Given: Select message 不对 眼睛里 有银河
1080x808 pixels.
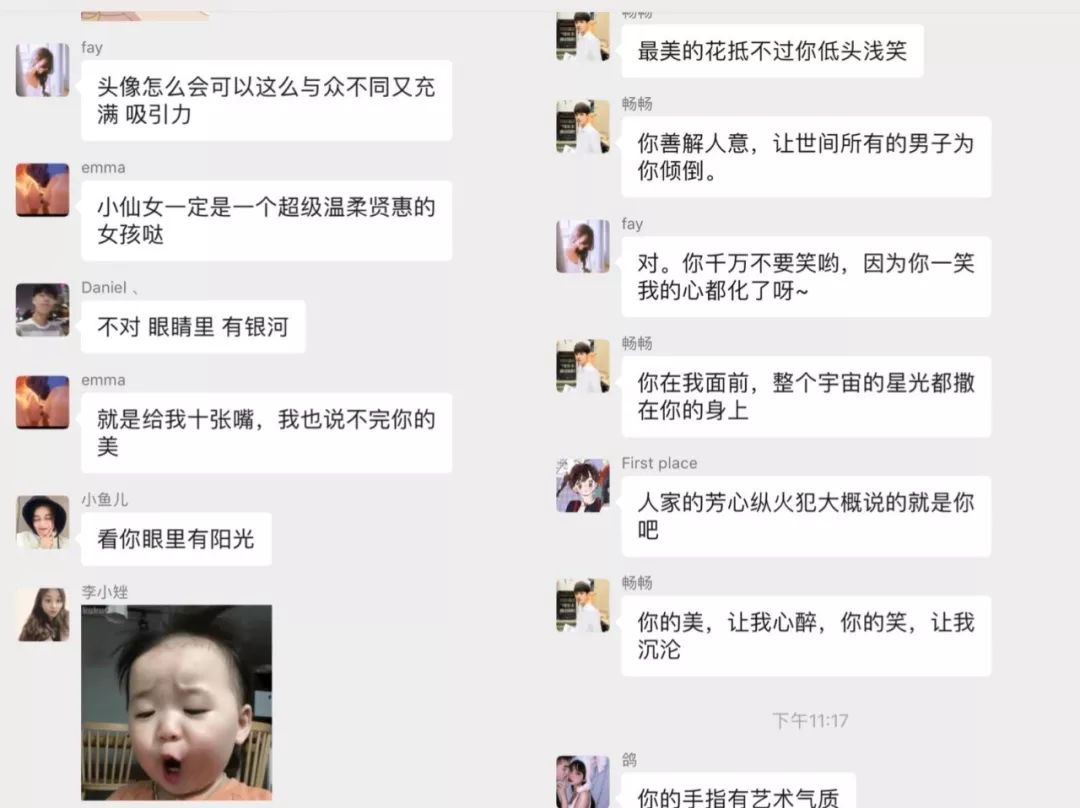Looking at the screenshot, I should tap(193, 327).
